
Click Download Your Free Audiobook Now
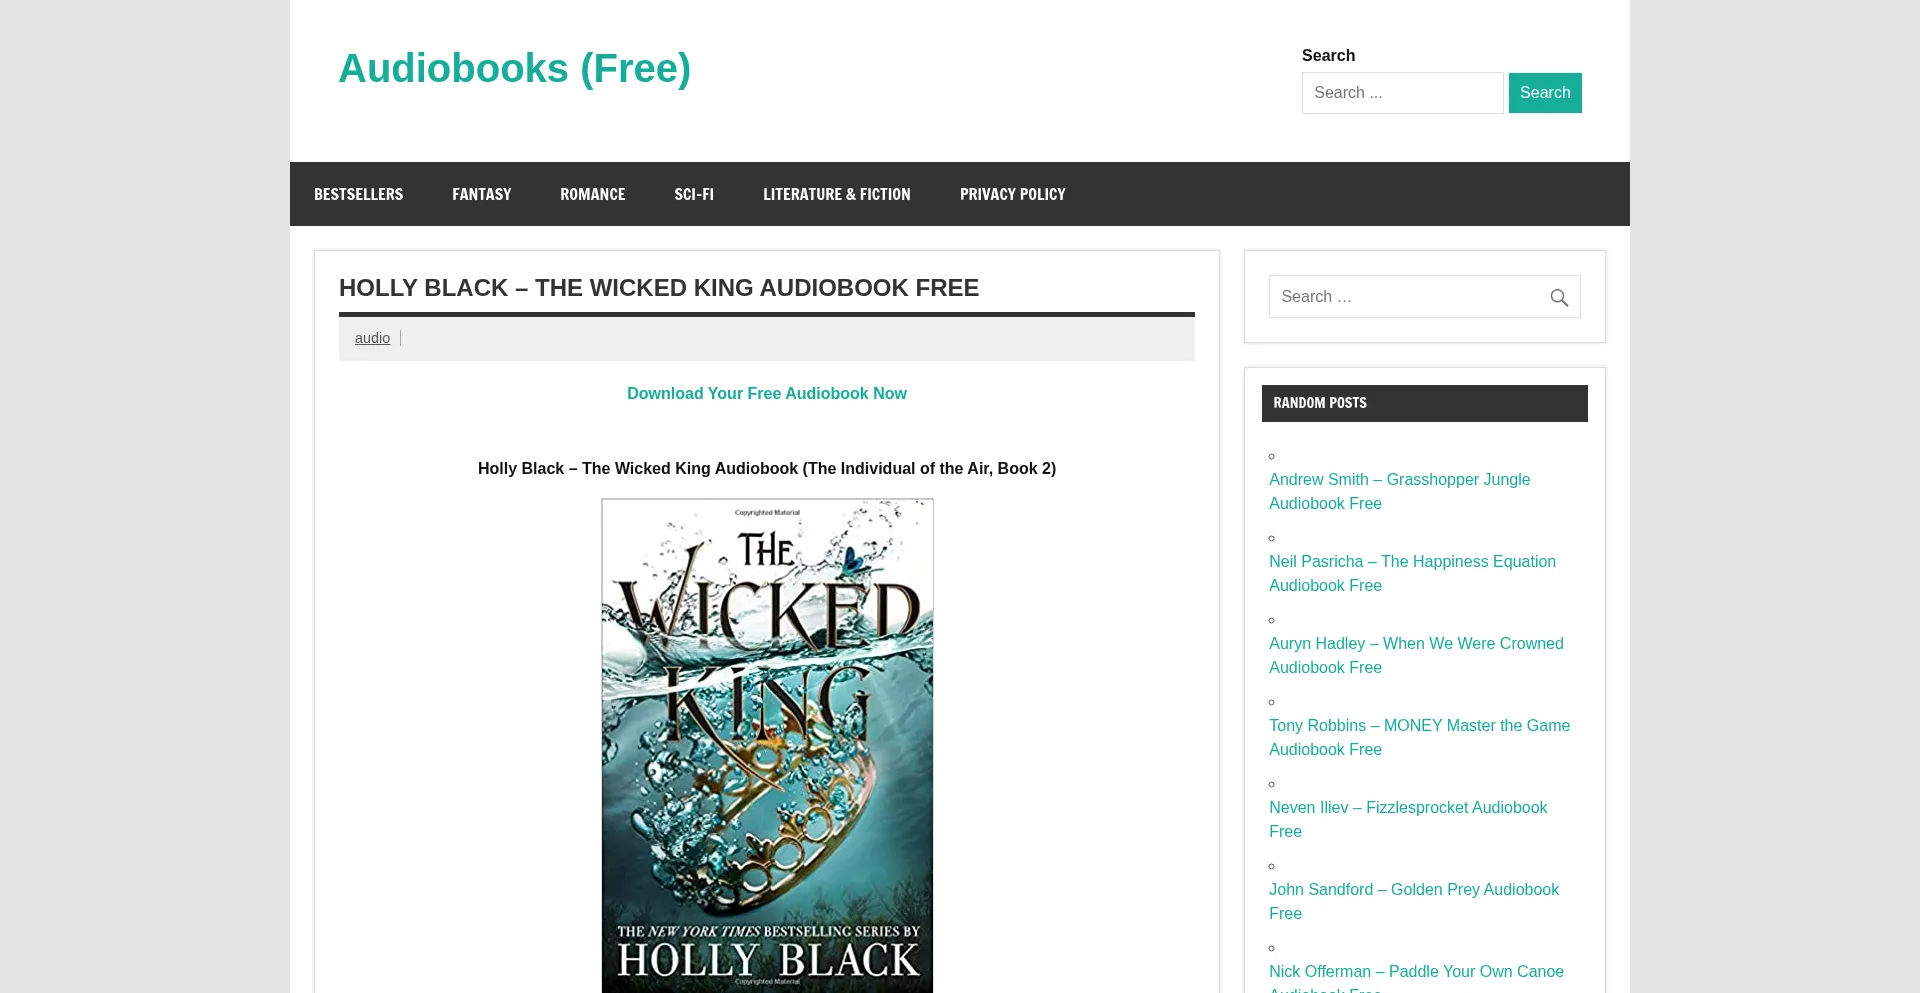pos(767,394)
